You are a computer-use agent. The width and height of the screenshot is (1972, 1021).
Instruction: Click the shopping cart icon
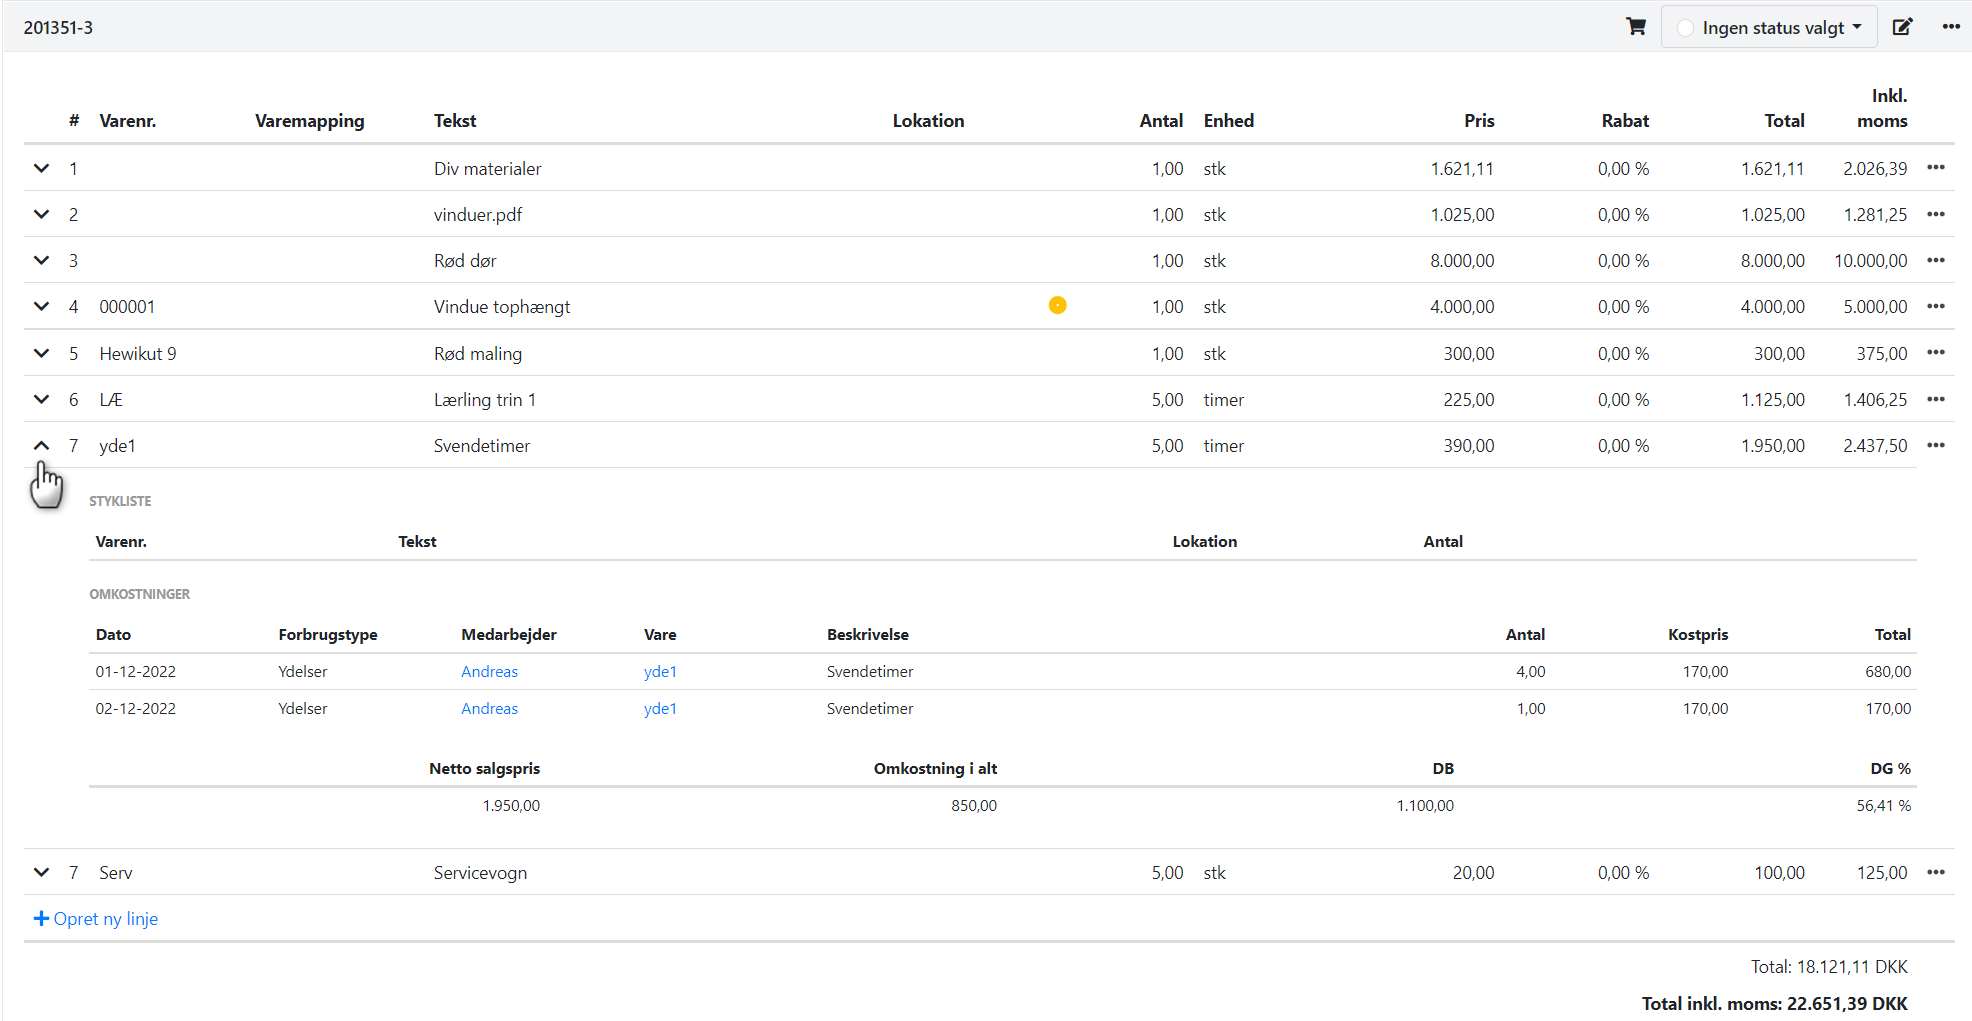coord(1636,27)
